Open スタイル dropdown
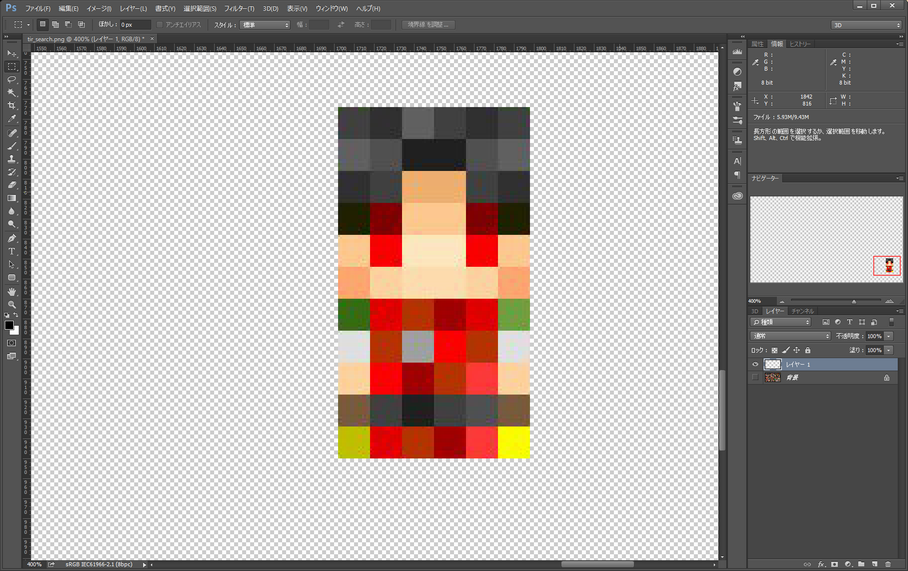This screenshot has height=571, width=908. click(265, 25)
